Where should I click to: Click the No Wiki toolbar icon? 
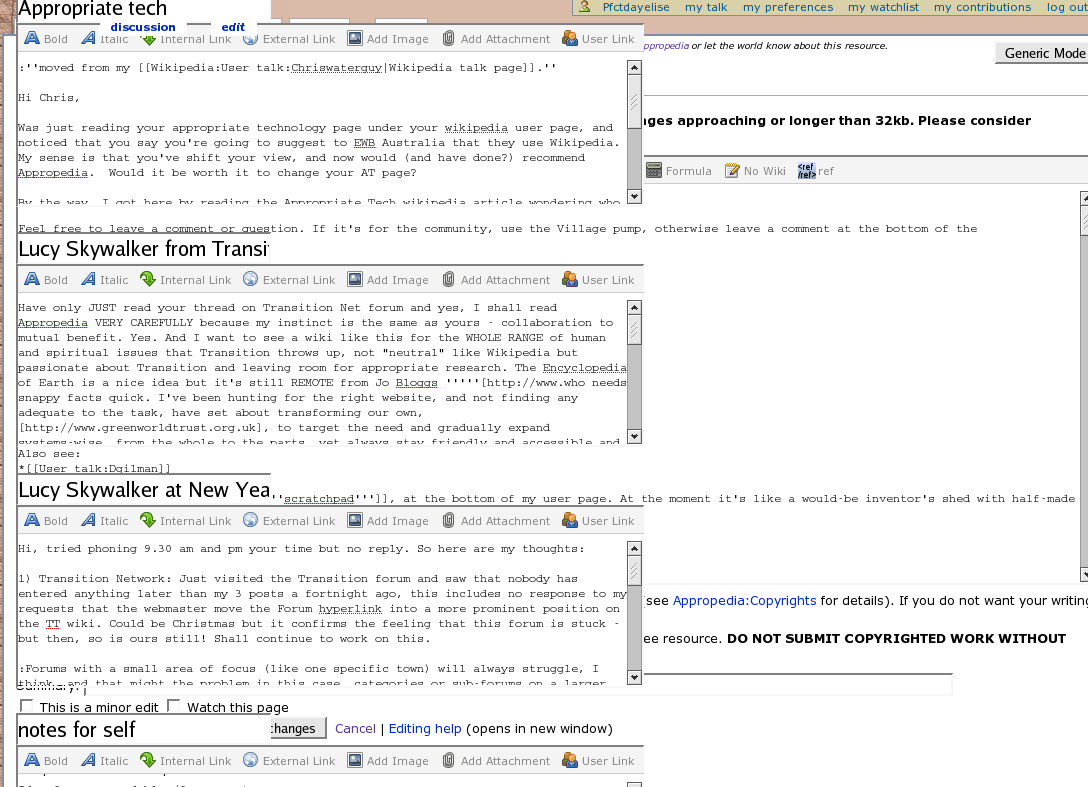[x=732, y=171]
